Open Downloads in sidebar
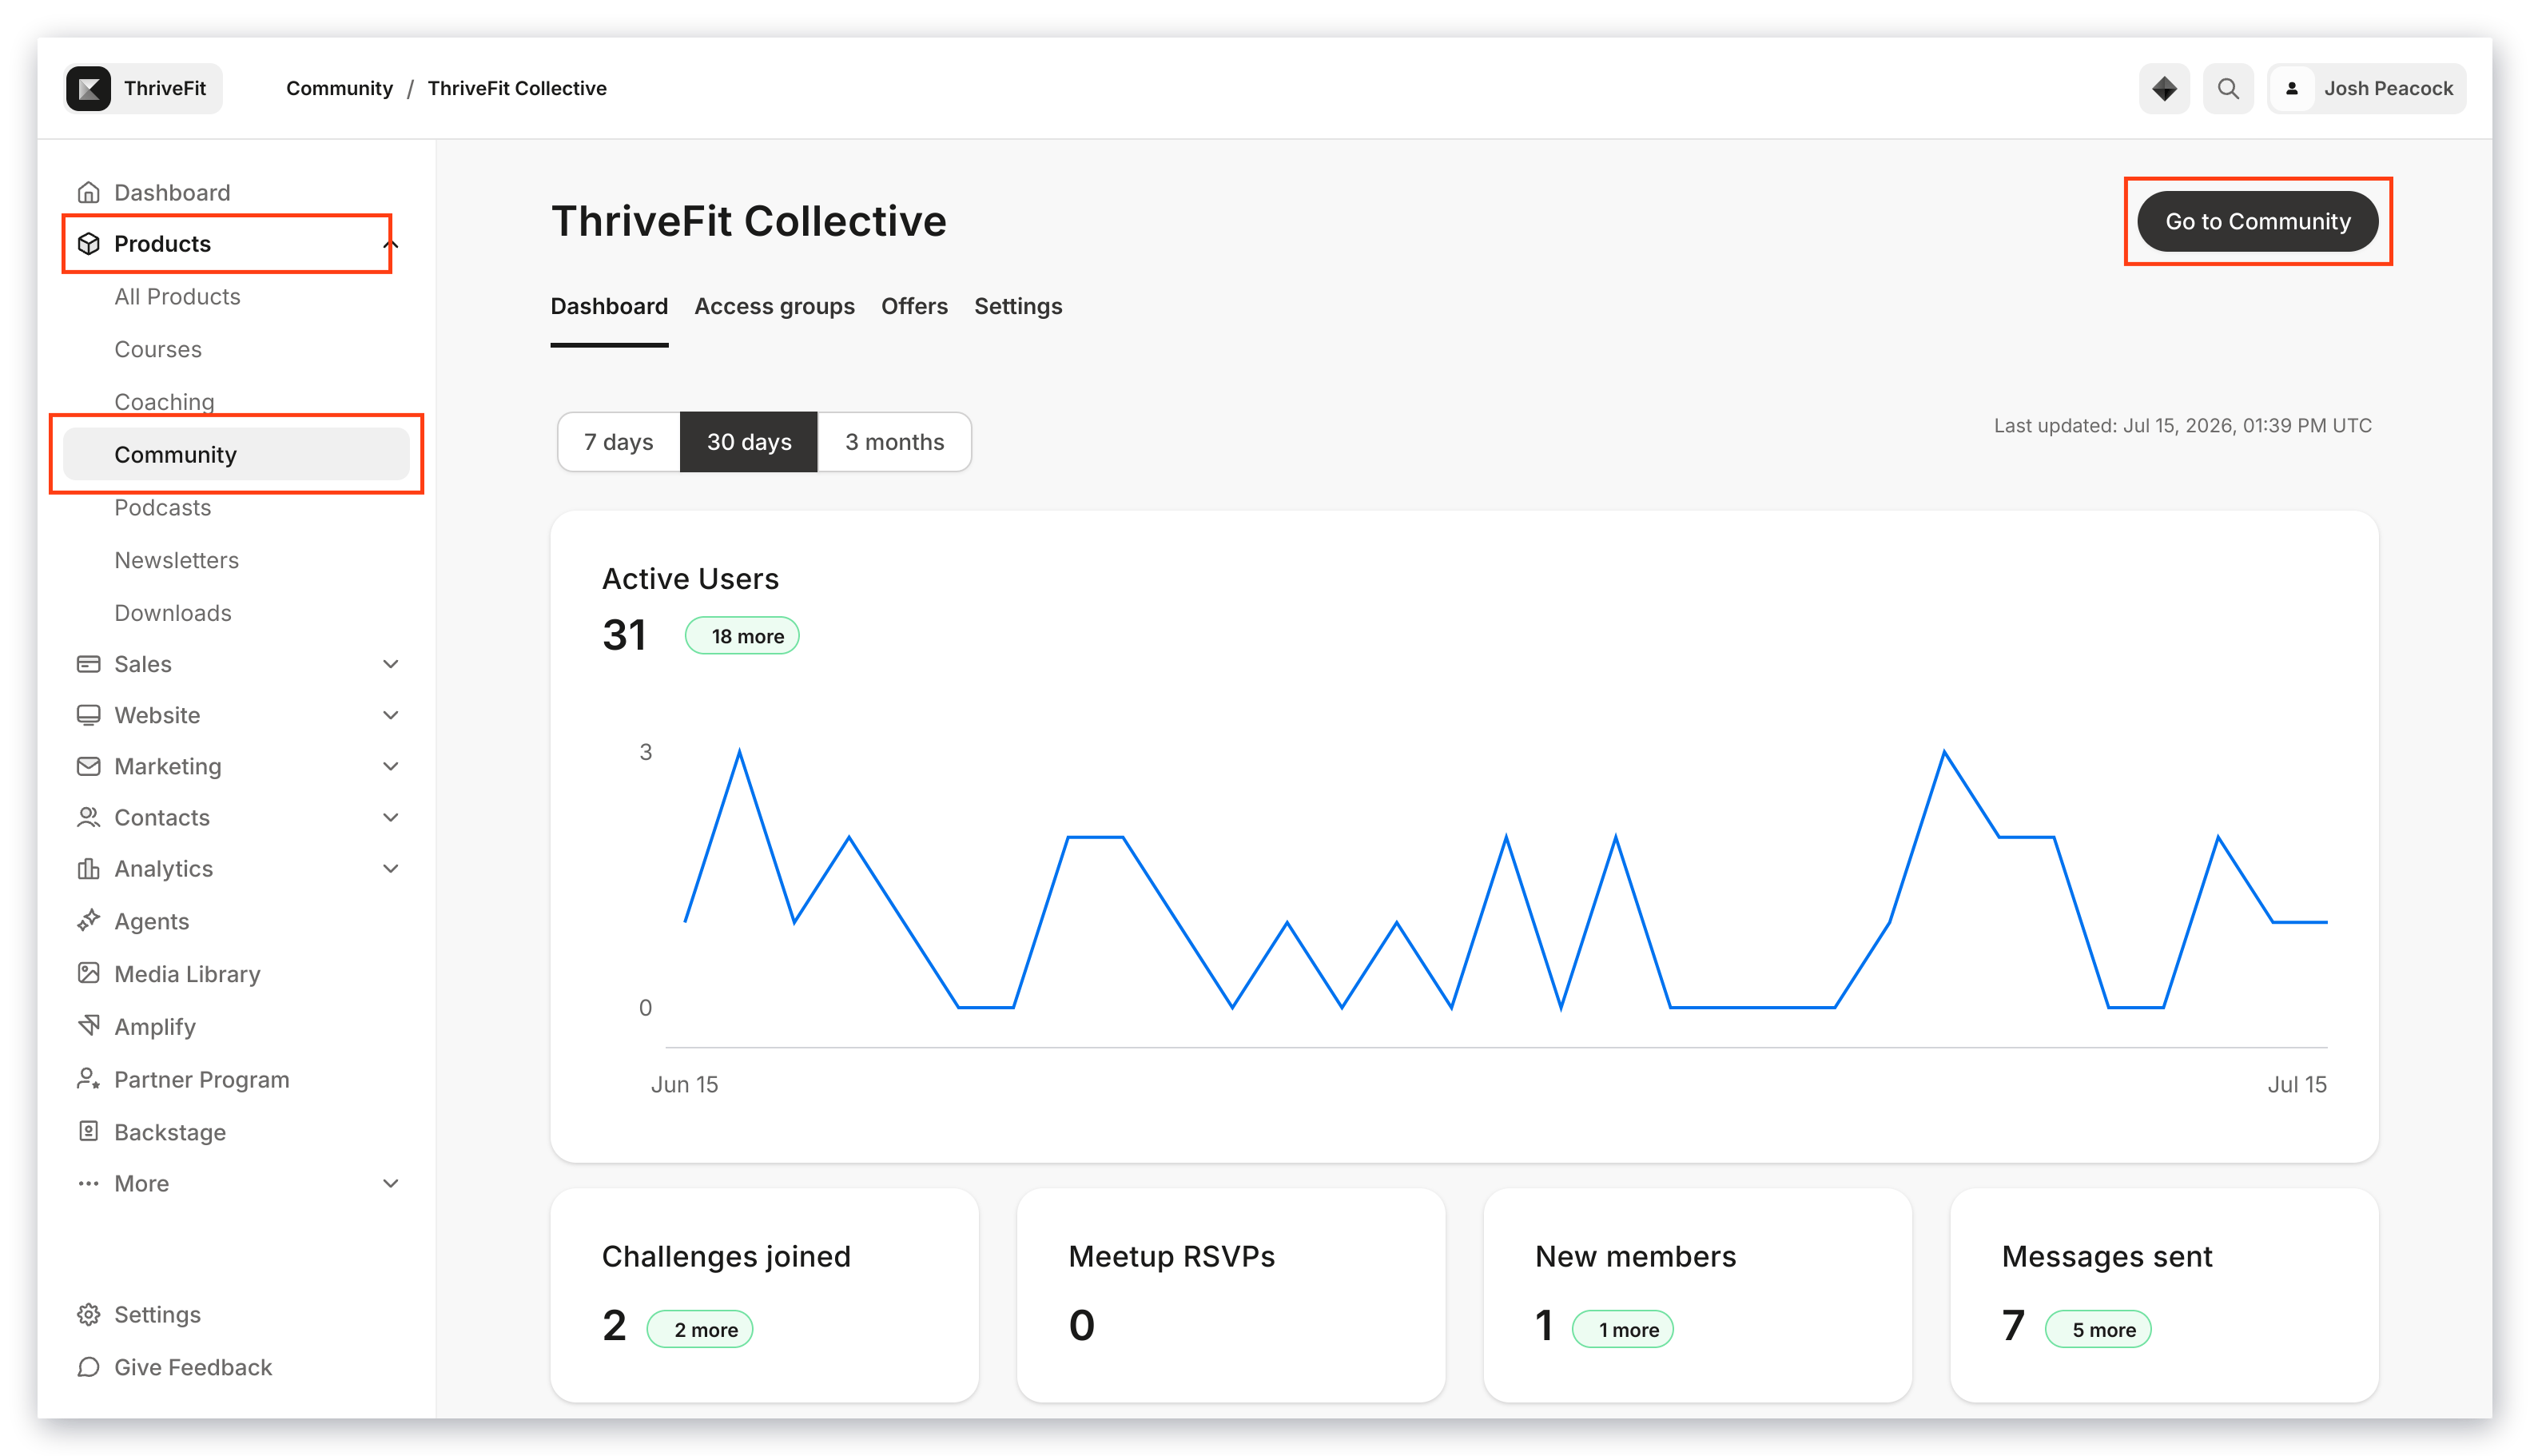 (172, 613)
